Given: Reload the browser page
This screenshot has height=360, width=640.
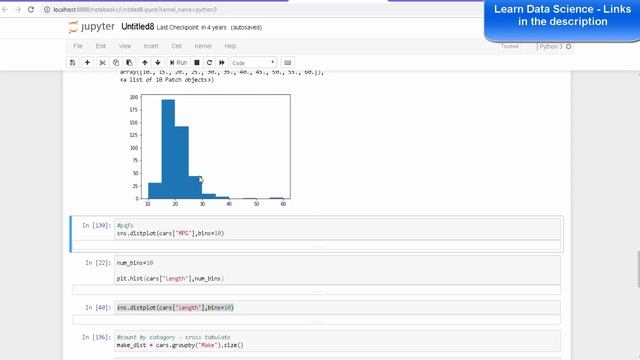Looking at the screenshot, I should point(31,9).
